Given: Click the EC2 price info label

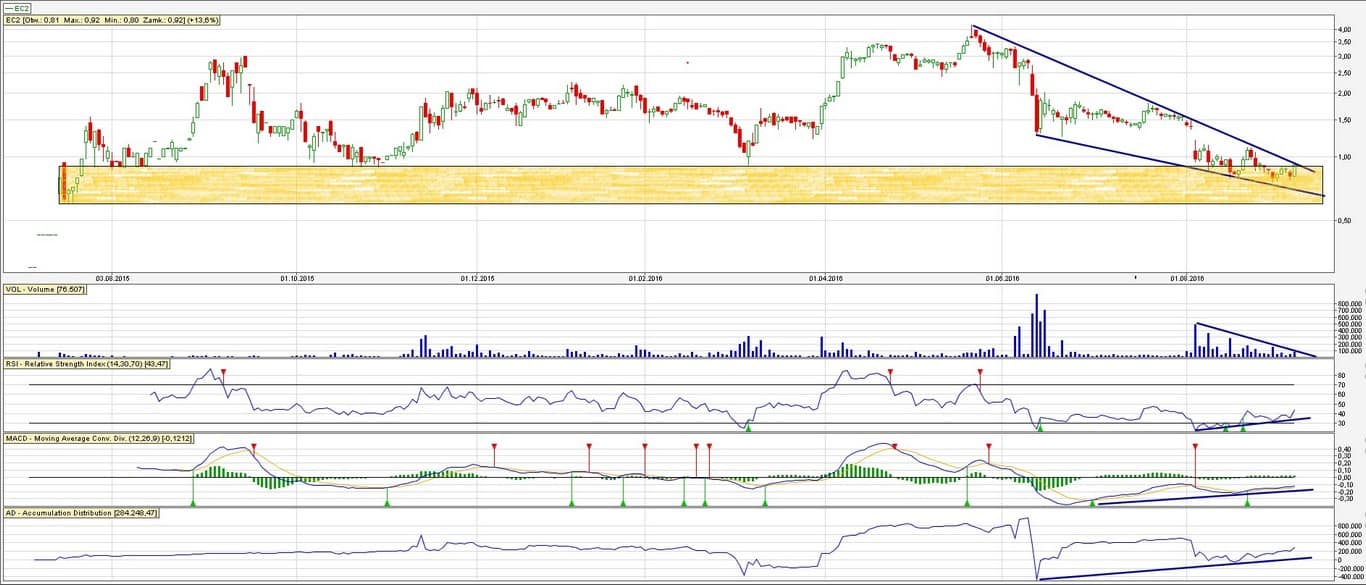Looking at the screenshot, I should point(112,20).
